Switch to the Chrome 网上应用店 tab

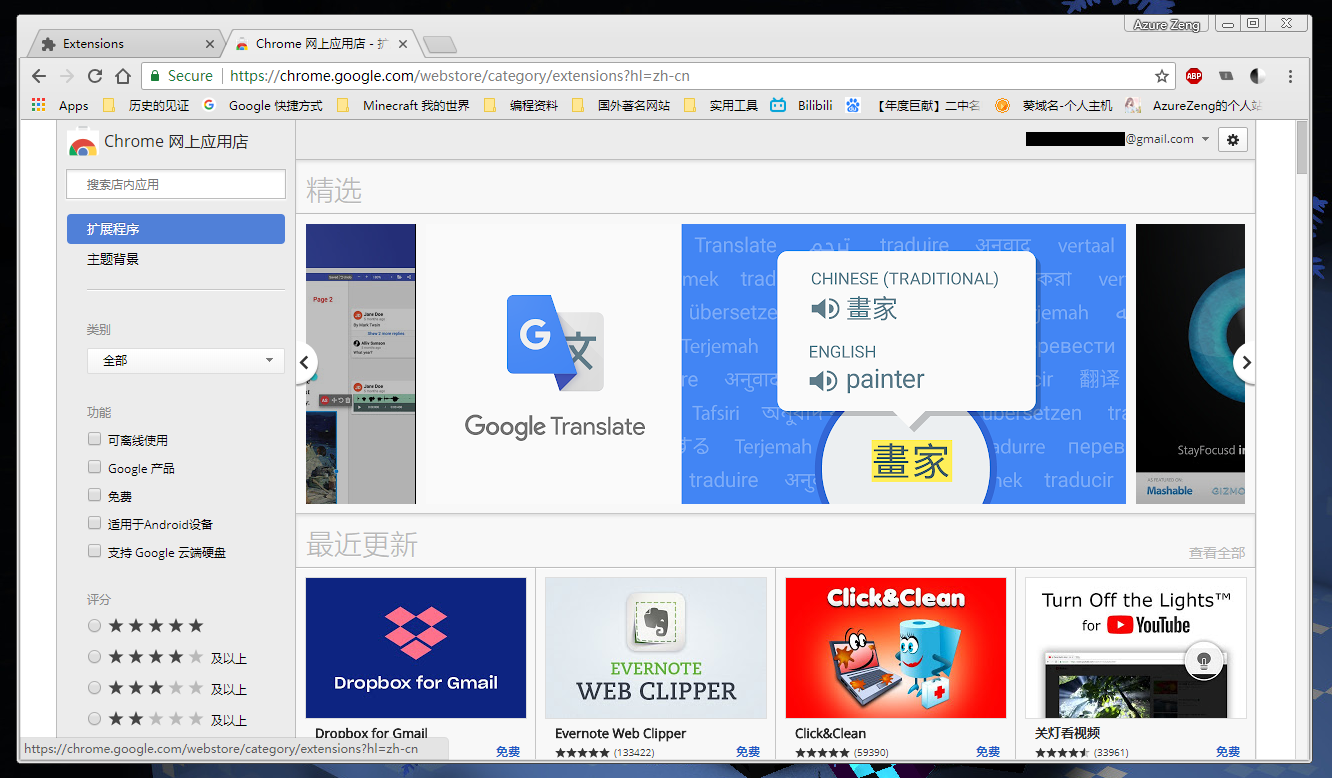pos(320,44)
